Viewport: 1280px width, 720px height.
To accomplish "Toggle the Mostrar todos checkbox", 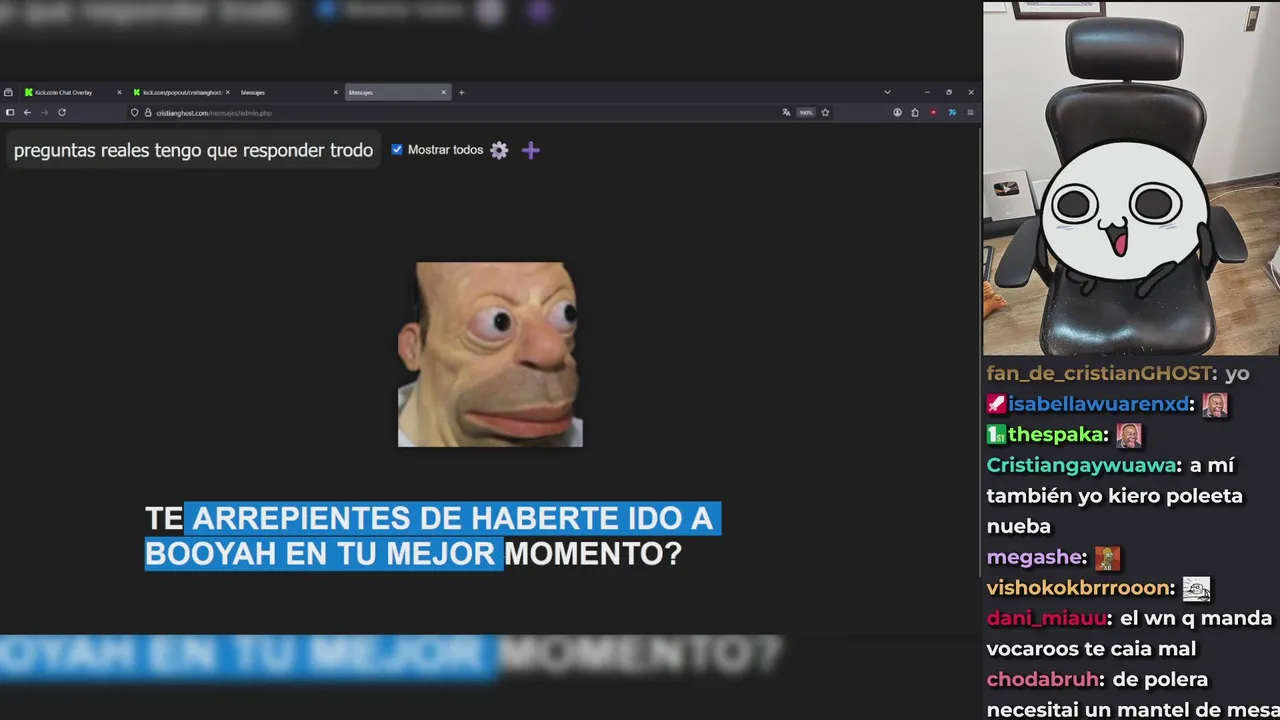I will pos(397,149).
